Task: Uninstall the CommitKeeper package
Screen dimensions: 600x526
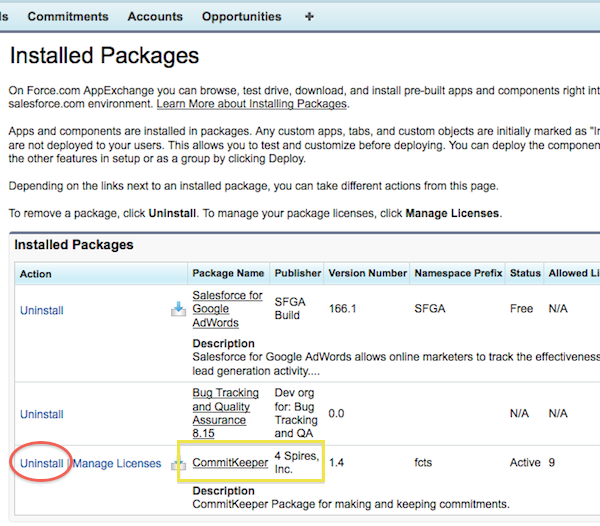Action: [42, 463]
